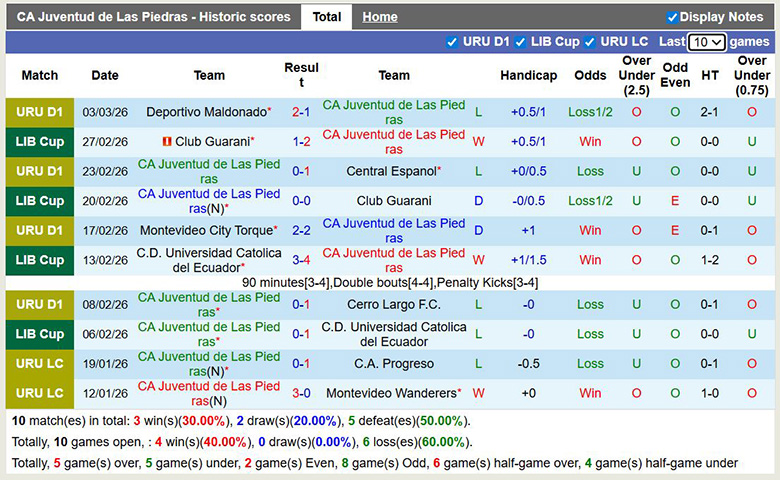Uncheck the URU D1 league filter
The height and width of the screenshot is (480, 780).
tap(453, 42)
